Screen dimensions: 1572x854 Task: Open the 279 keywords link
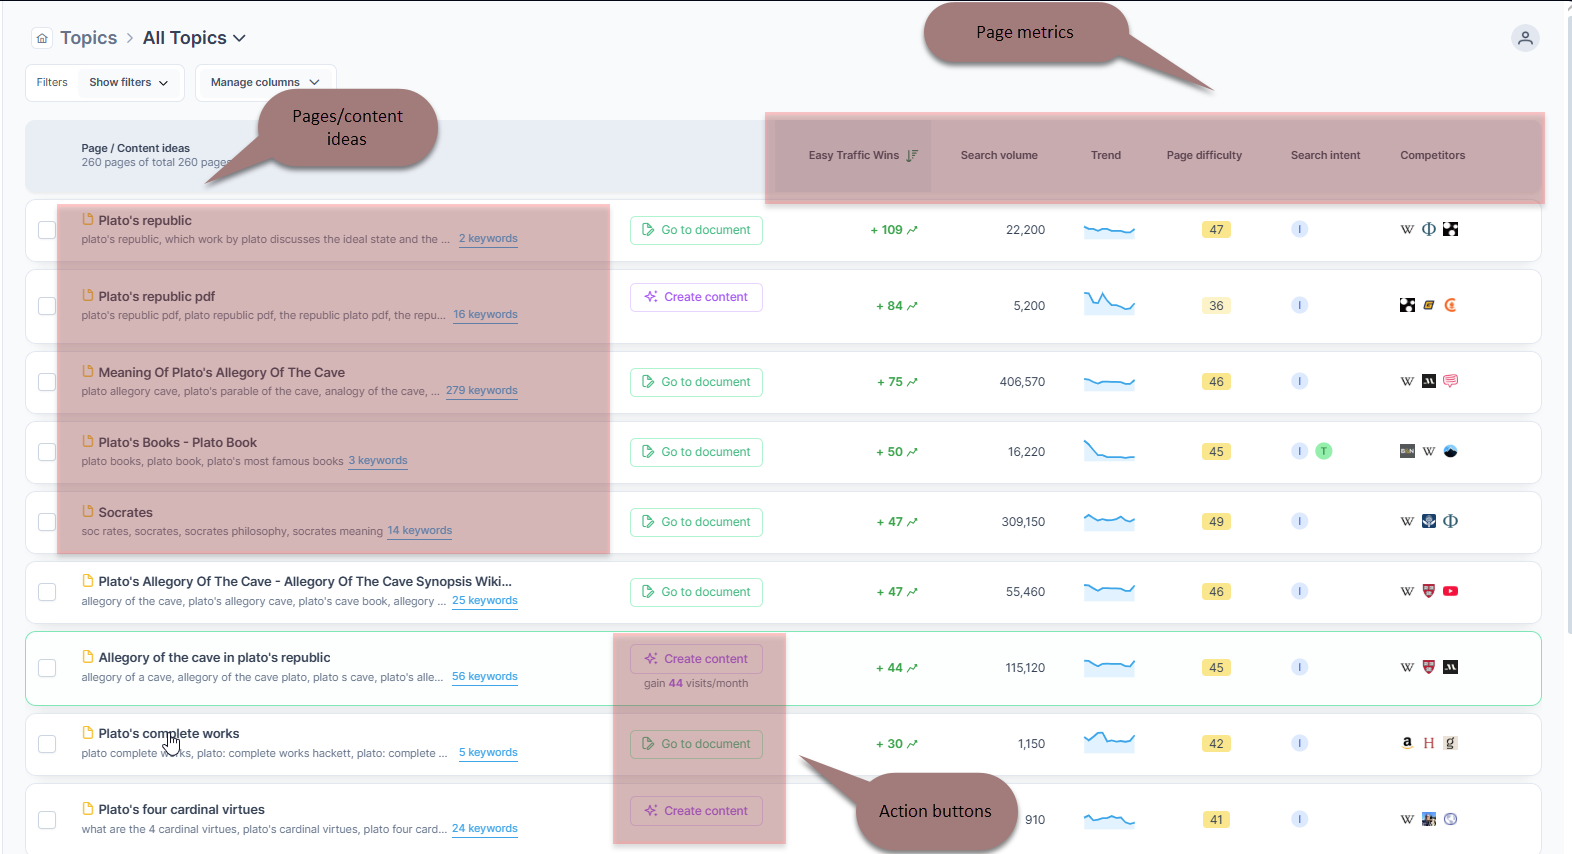pos(481,391)
